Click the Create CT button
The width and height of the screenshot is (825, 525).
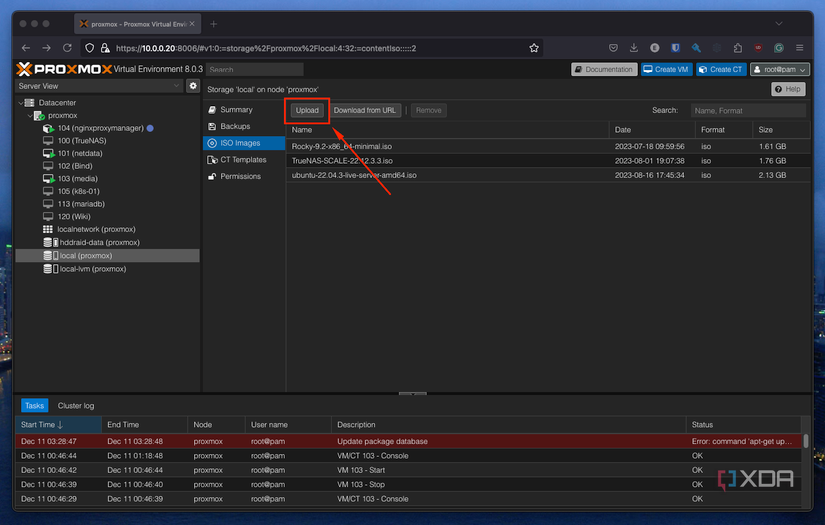point(721,69)
